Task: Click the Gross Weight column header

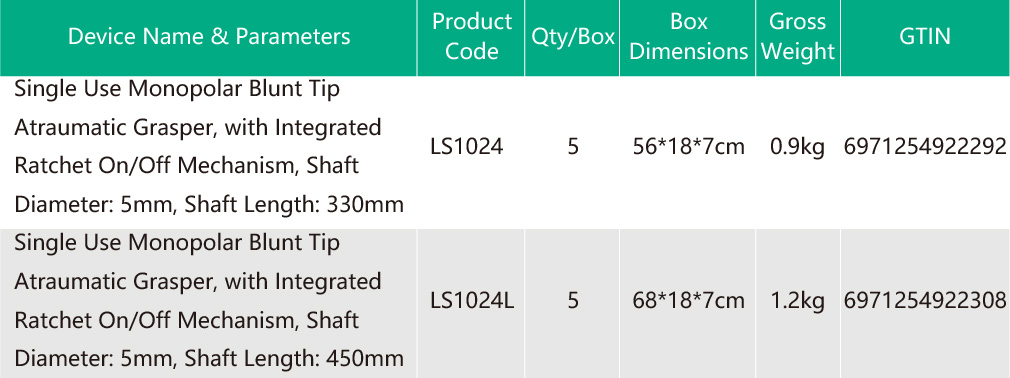Action: pyautogui.click(x=797, y=37)
